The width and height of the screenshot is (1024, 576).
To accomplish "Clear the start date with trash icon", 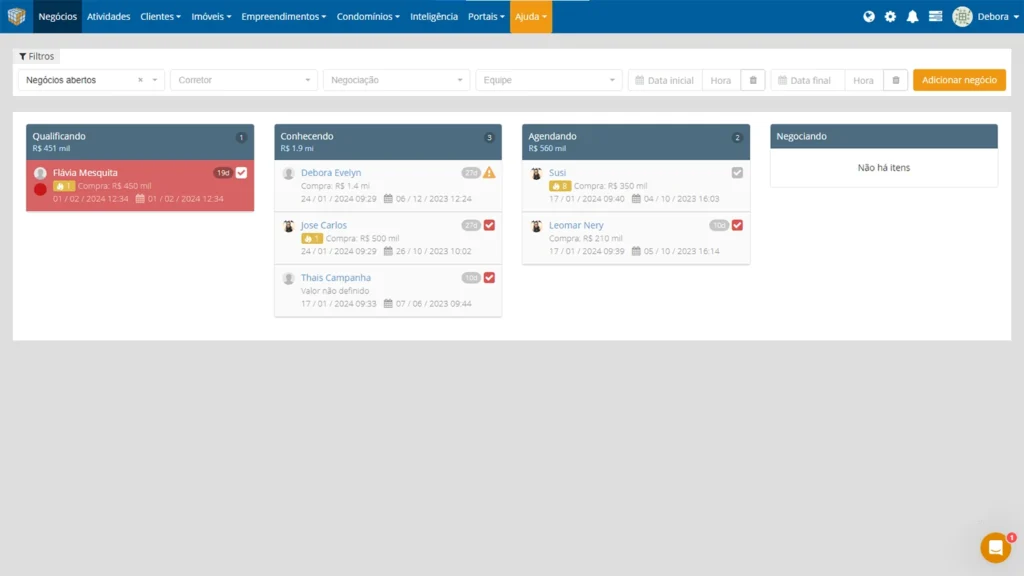I will tap(753, 80).
